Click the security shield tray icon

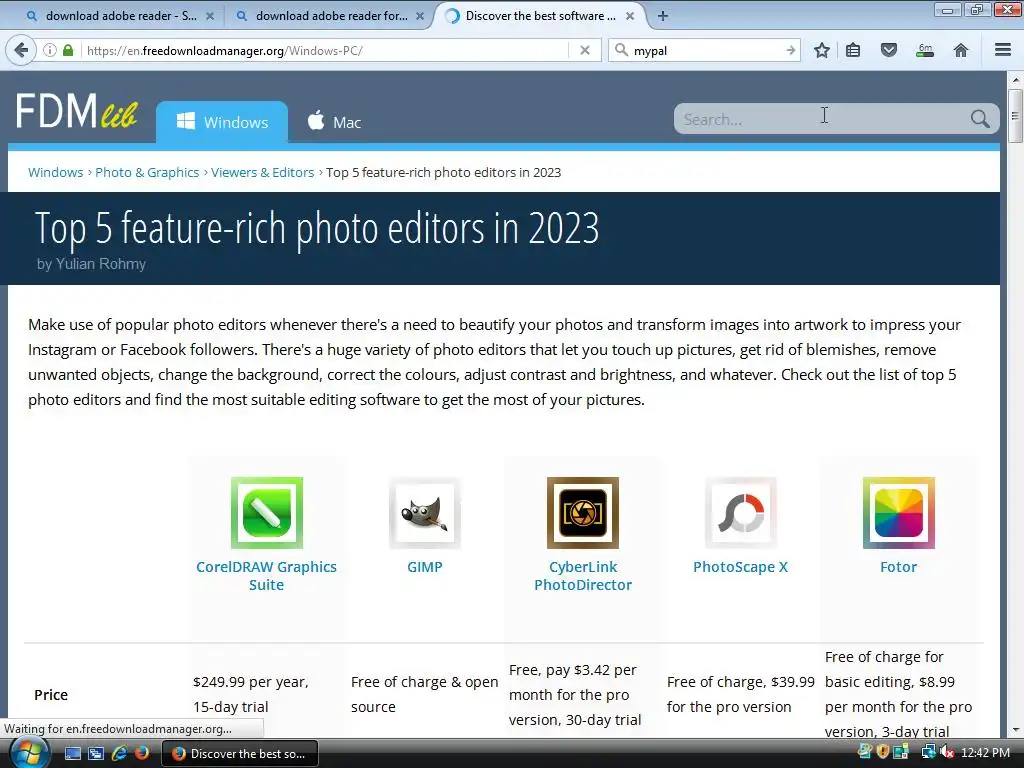tap(883, 752)
